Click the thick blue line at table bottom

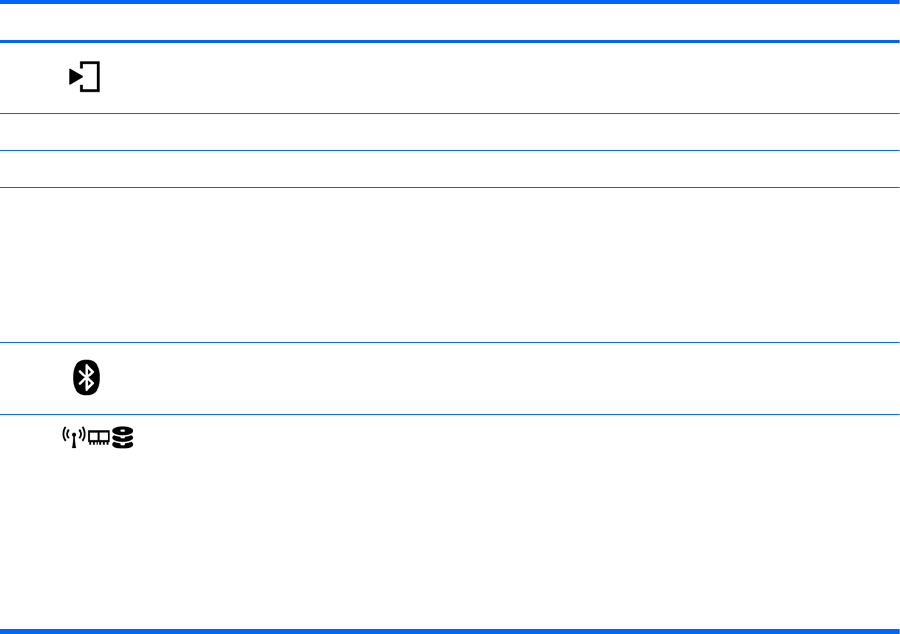pyautogui.click(x=450, y=630)
